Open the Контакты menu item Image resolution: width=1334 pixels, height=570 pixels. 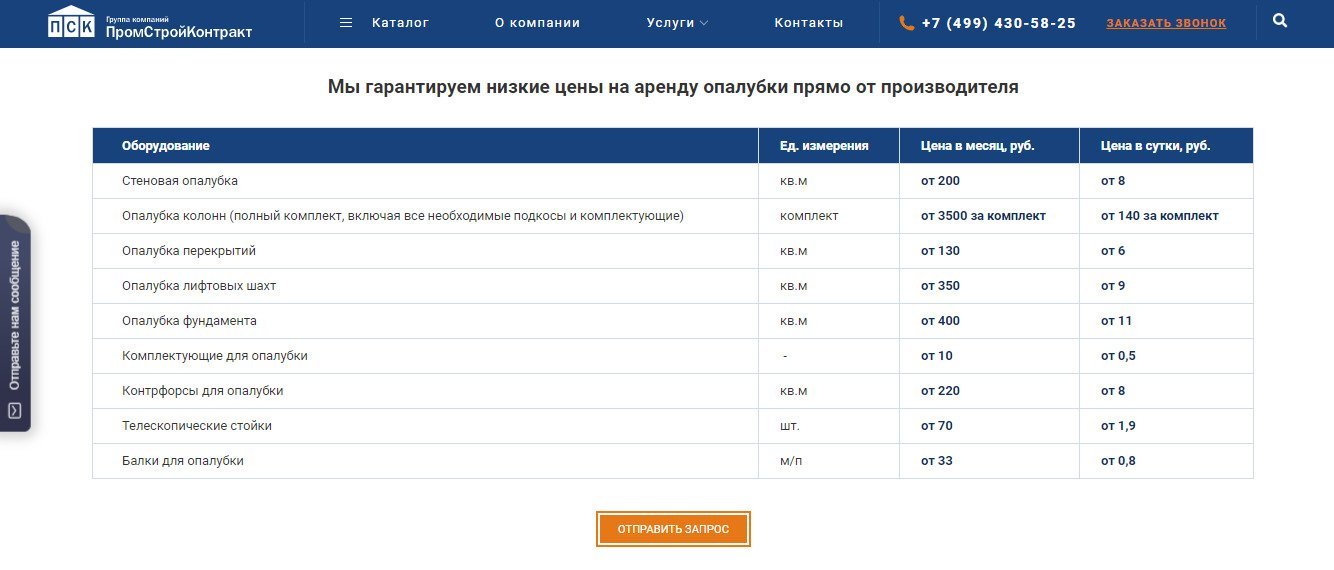pos(808,23)
